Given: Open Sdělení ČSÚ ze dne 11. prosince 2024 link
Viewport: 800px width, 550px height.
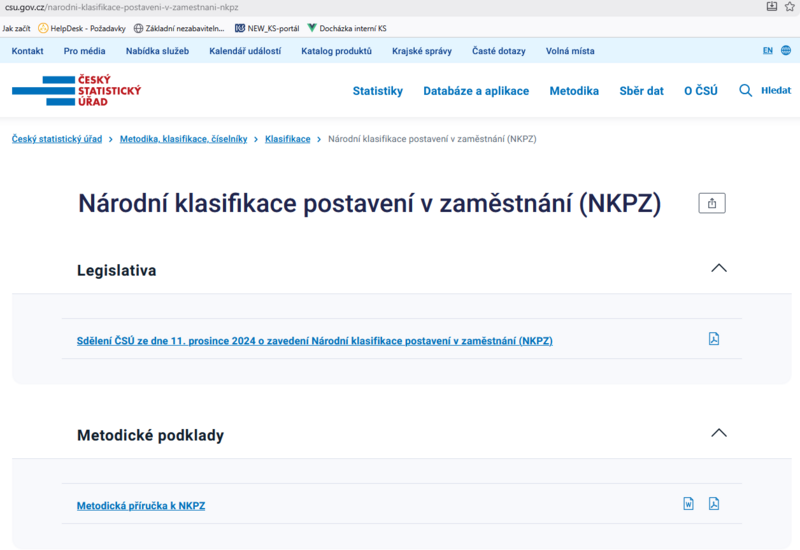Looking at the screenshot, I should 314,341.
